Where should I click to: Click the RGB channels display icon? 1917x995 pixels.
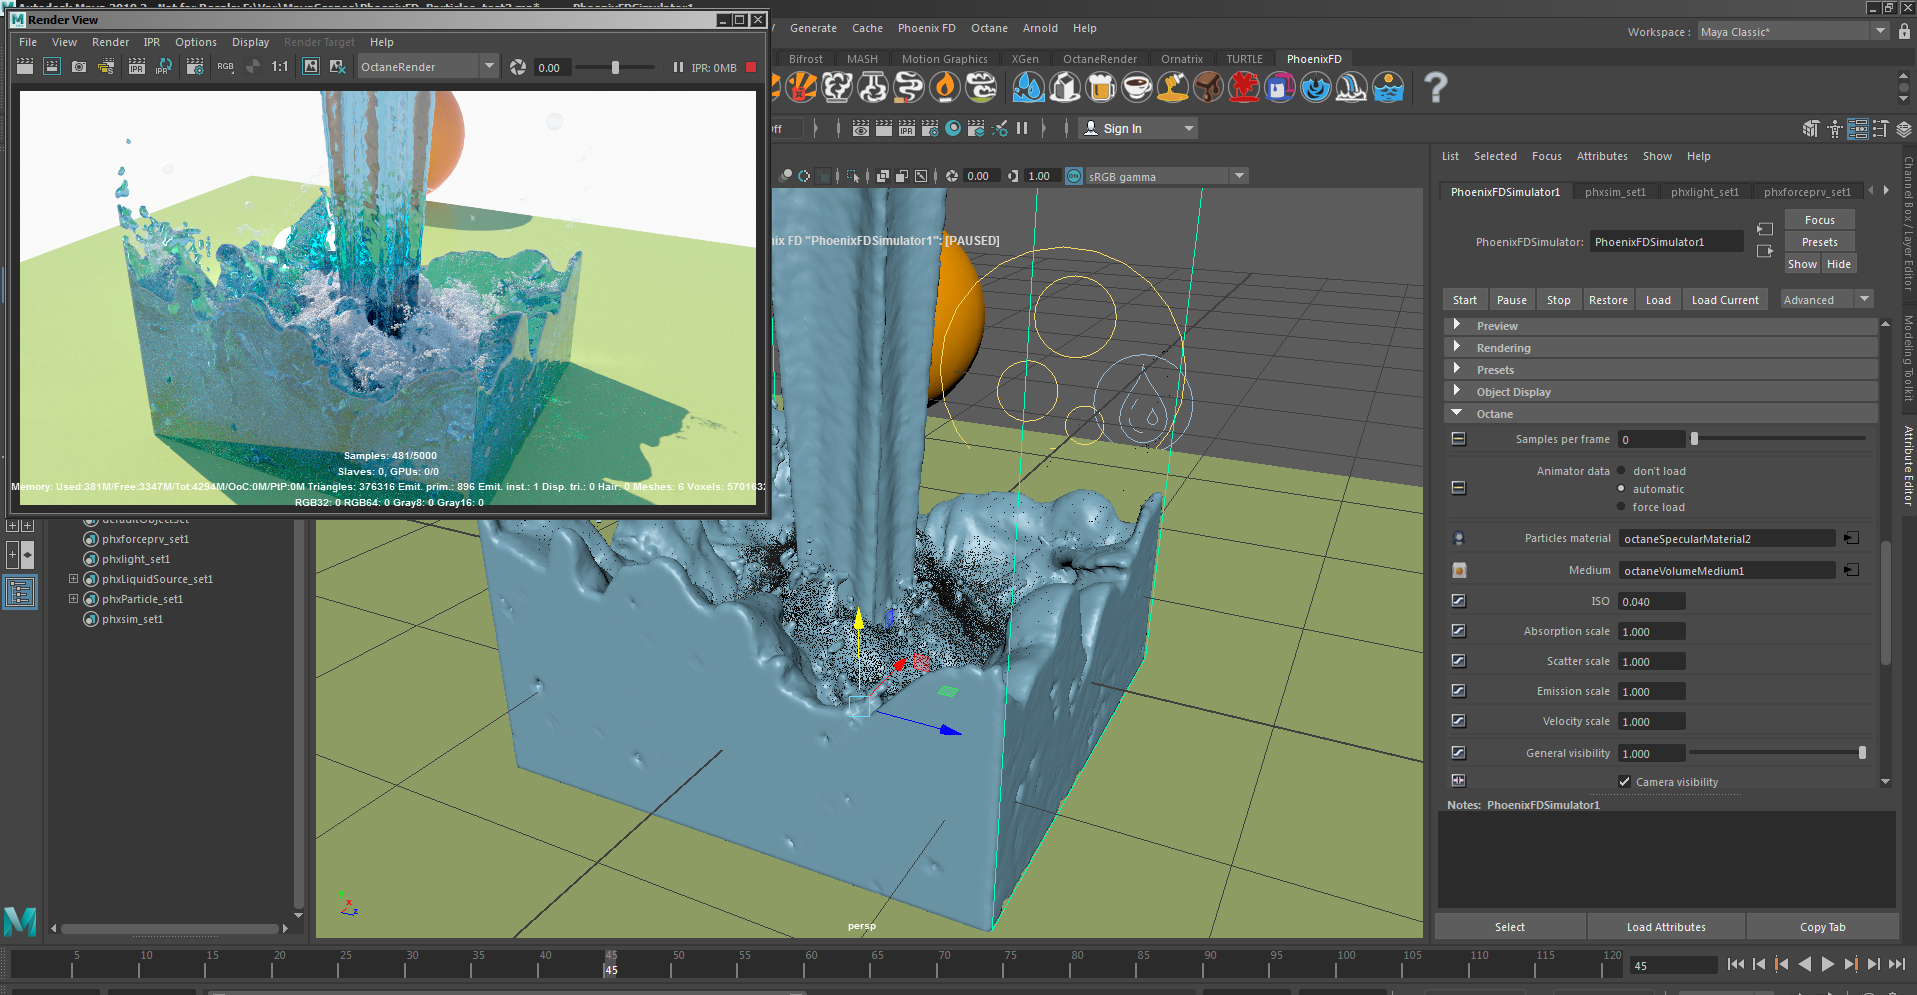[x=226, y=67]
